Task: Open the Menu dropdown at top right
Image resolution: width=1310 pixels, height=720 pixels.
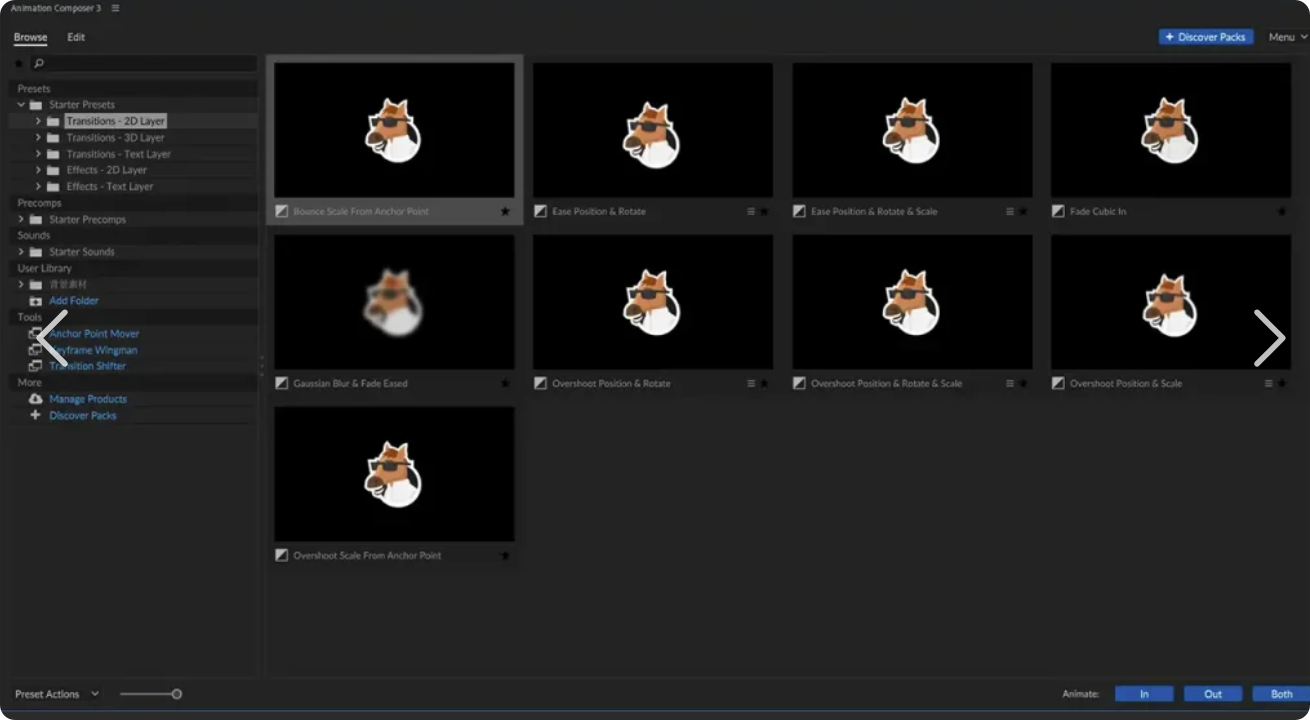Action: 1288,37
